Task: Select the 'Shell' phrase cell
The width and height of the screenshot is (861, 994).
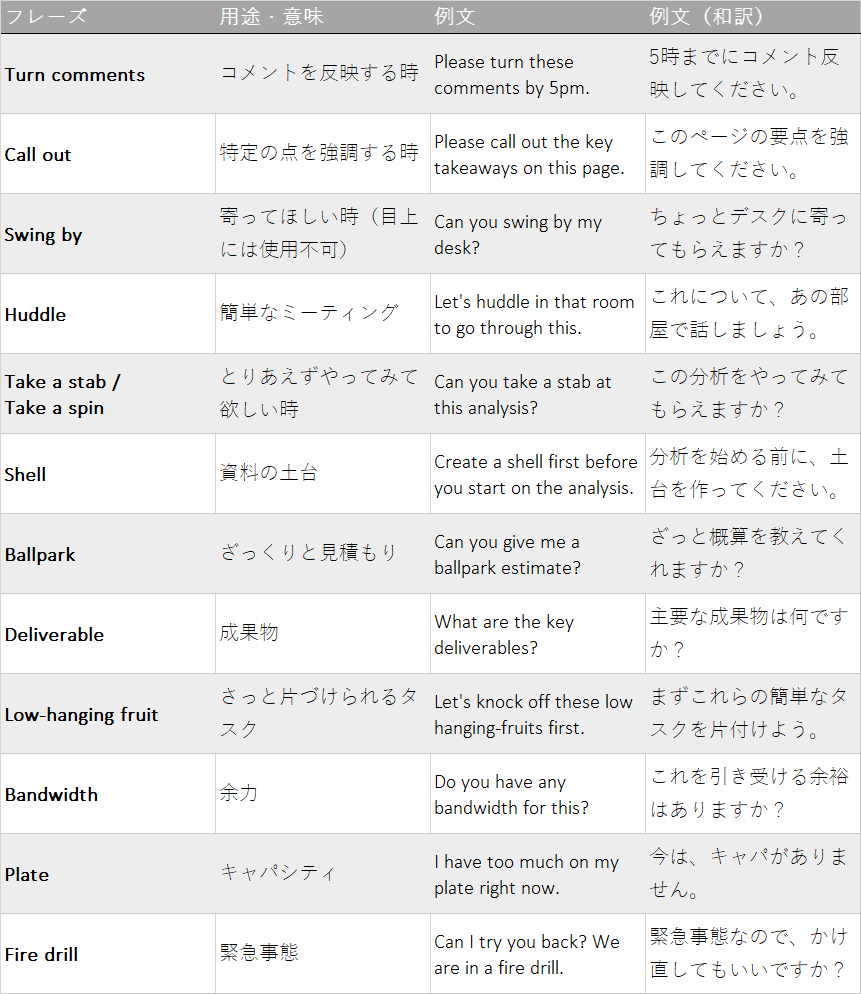Action: pos(26,475)
